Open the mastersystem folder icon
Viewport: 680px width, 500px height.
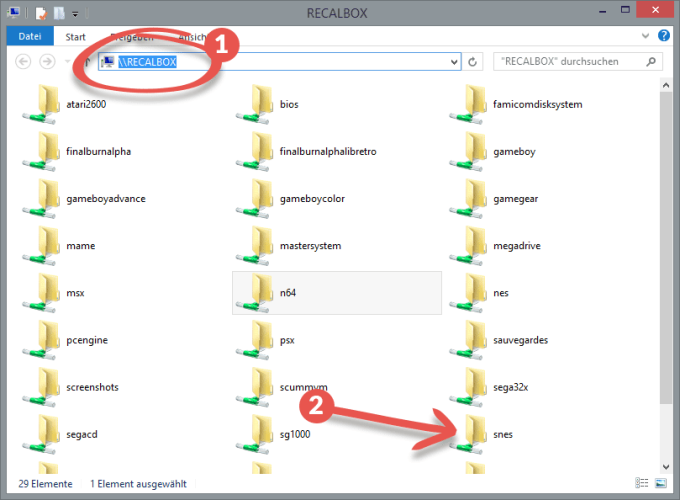255,246
